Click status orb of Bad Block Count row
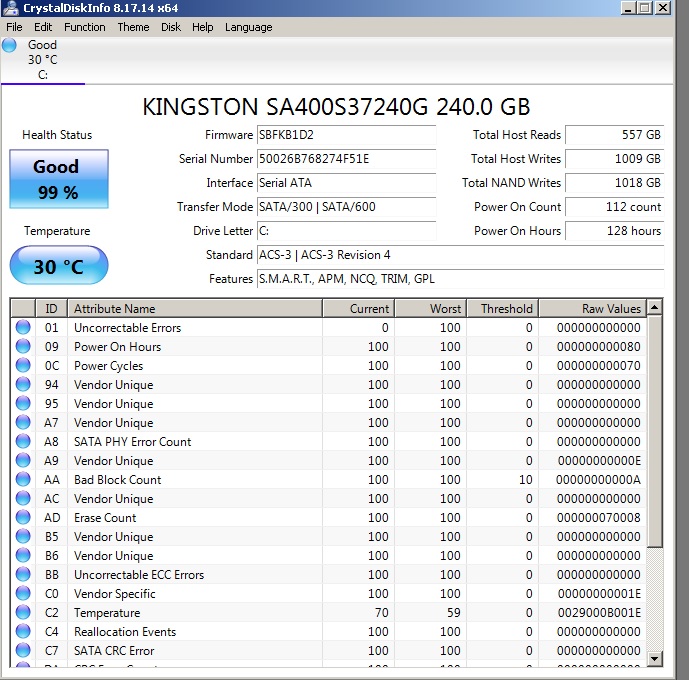This screenshot has width=689, height=680. [23, 479]
